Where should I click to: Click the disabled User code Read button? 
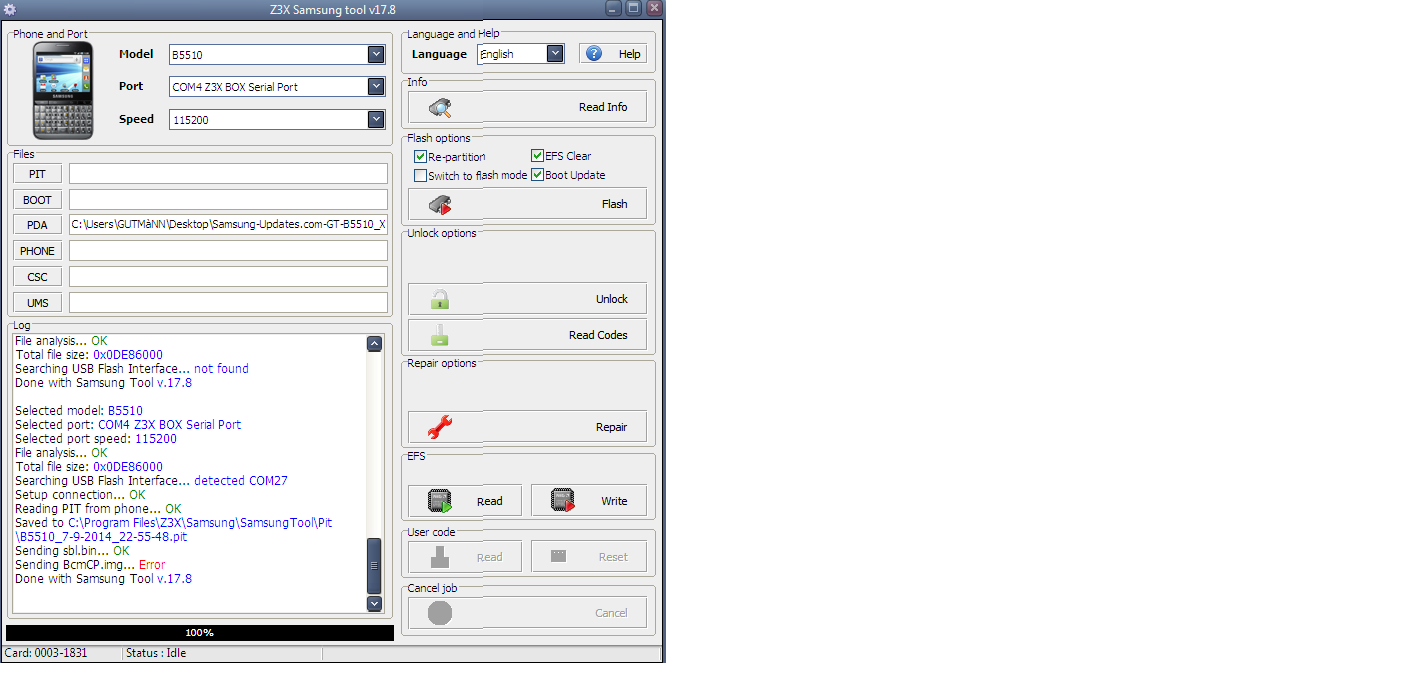465,557
